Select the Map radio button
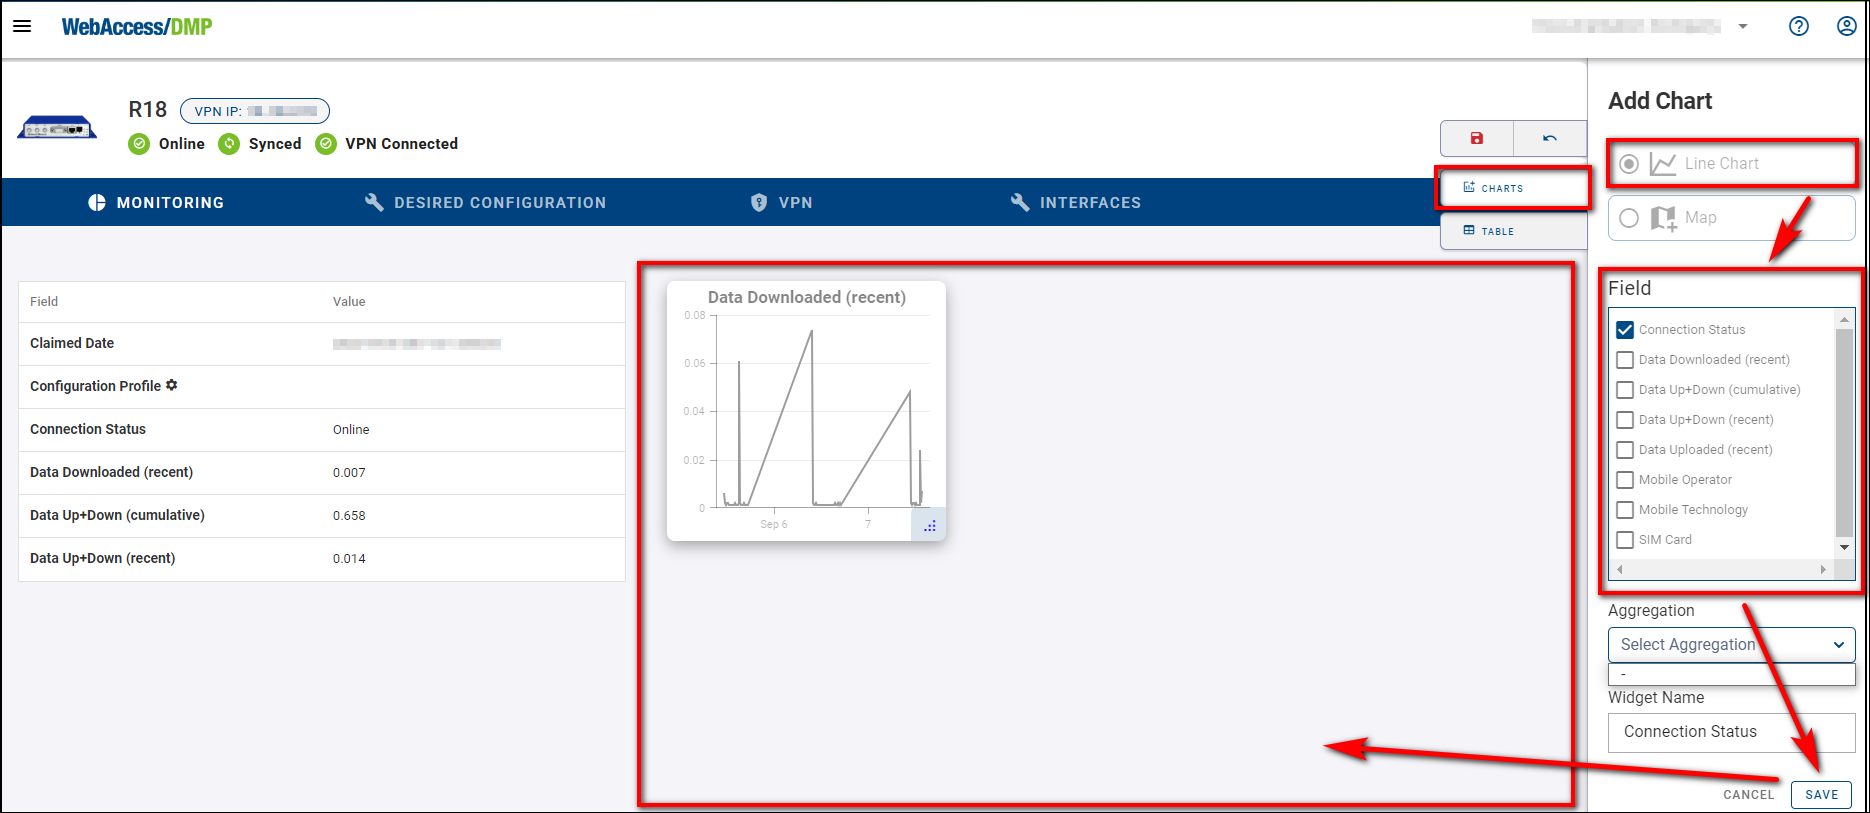 (x=1629, y=218)
